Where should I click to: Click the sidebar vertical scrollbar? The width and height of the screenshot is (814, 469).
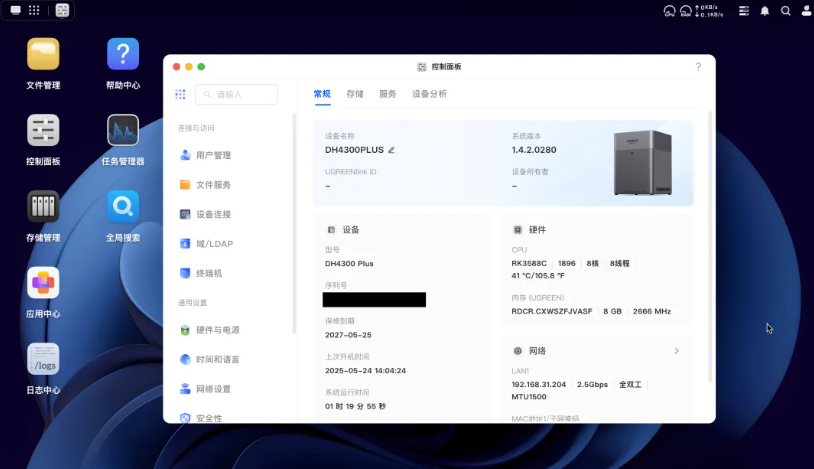294,223
